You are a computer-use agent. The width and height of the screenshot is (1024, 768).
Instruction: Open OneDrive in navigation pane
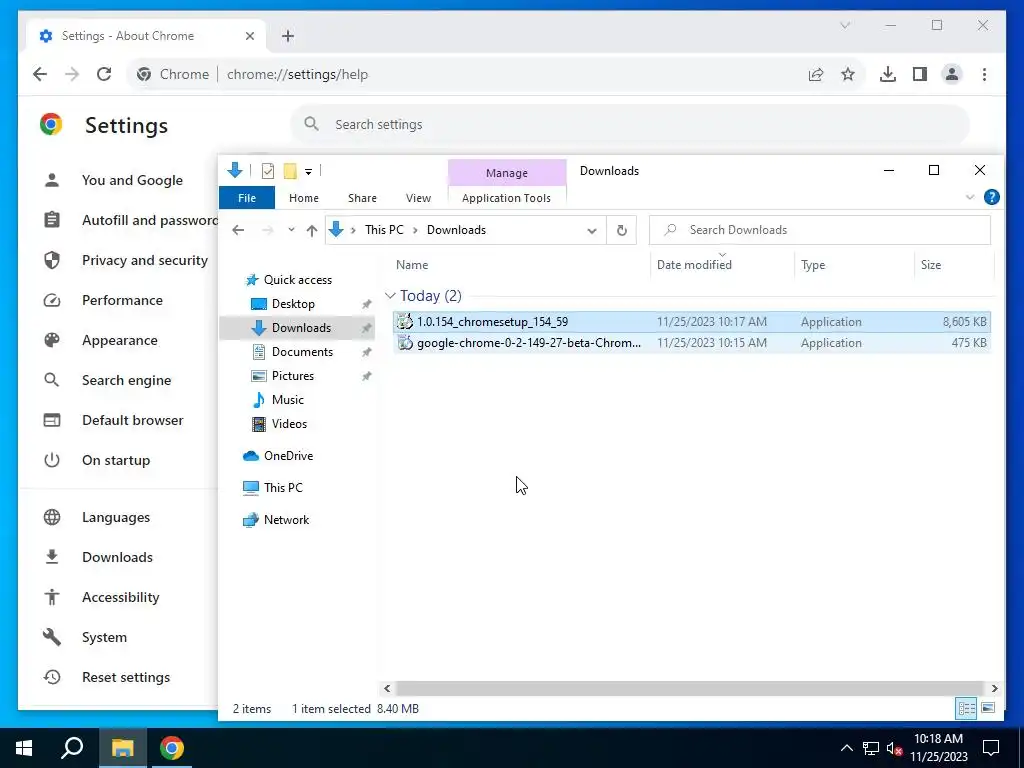[288, 456]
